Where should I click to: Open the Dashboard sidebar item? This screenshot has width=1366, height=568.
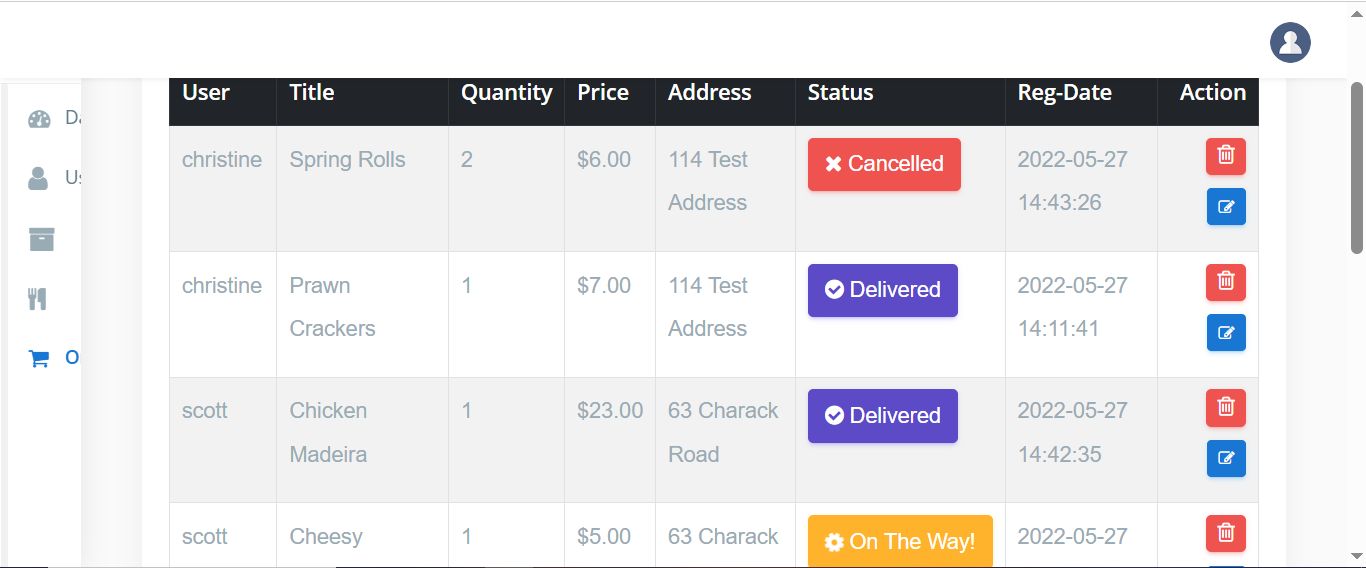(x=40, y=119)
